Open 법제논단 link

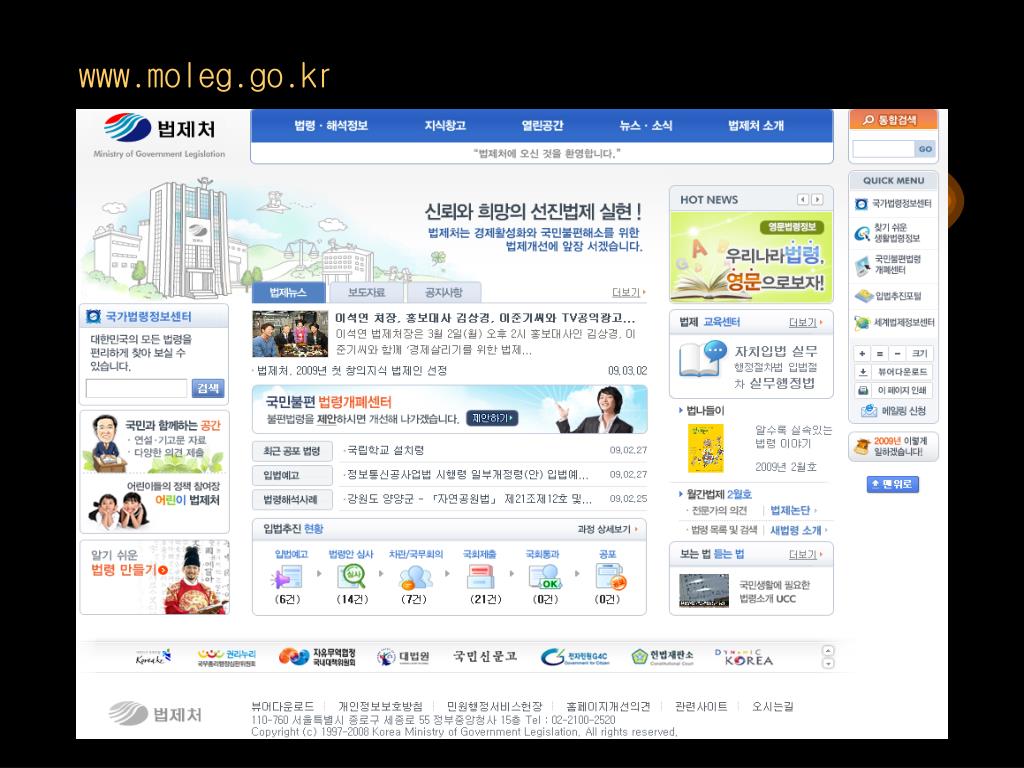(x=793, y=510)
